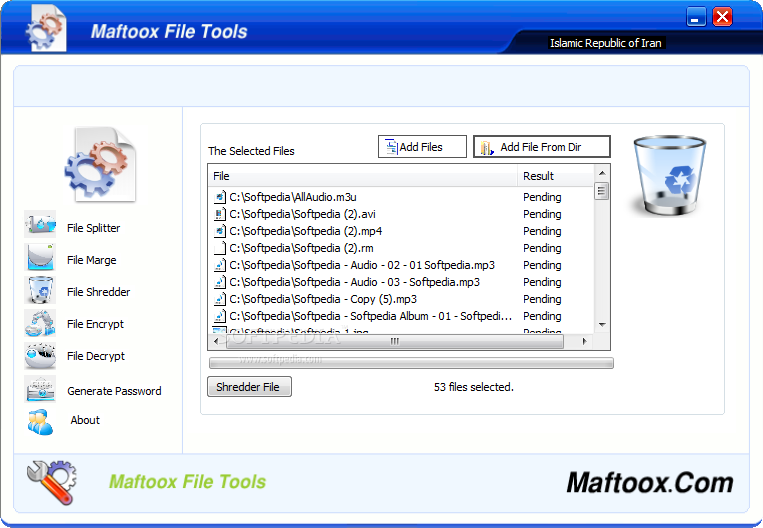Click the wrench and gear footer logo
This screenshot has width=763, height=528.
click(x=52, y=482)
